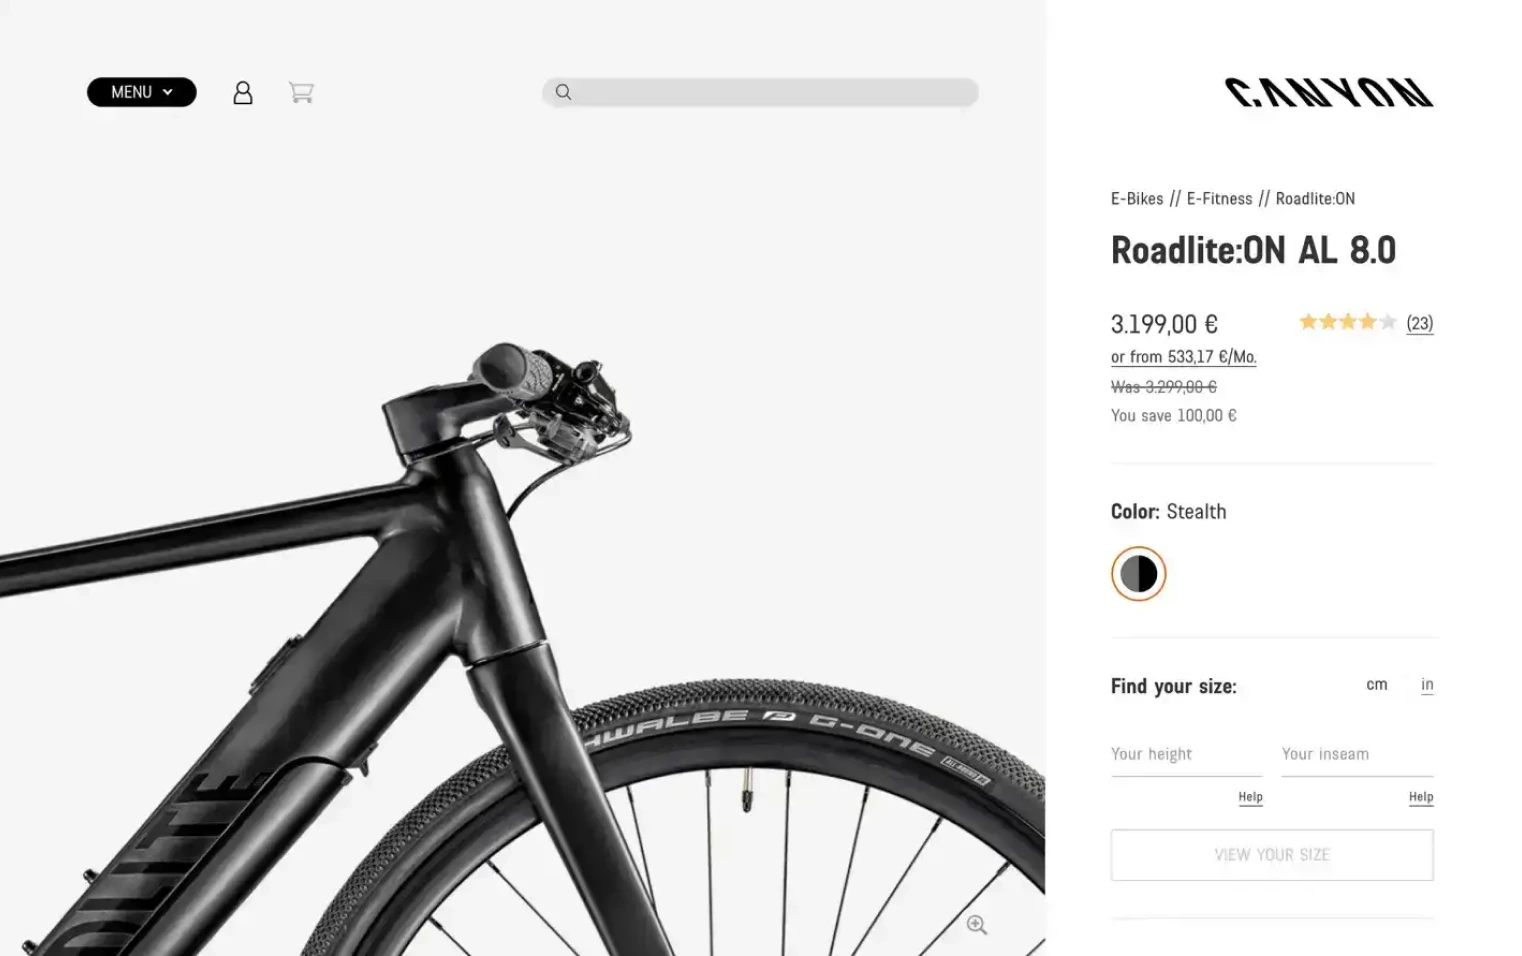Open Help under the height field
The height and width of the screenshot is (956, 1522).
(x=1250, y=797)
